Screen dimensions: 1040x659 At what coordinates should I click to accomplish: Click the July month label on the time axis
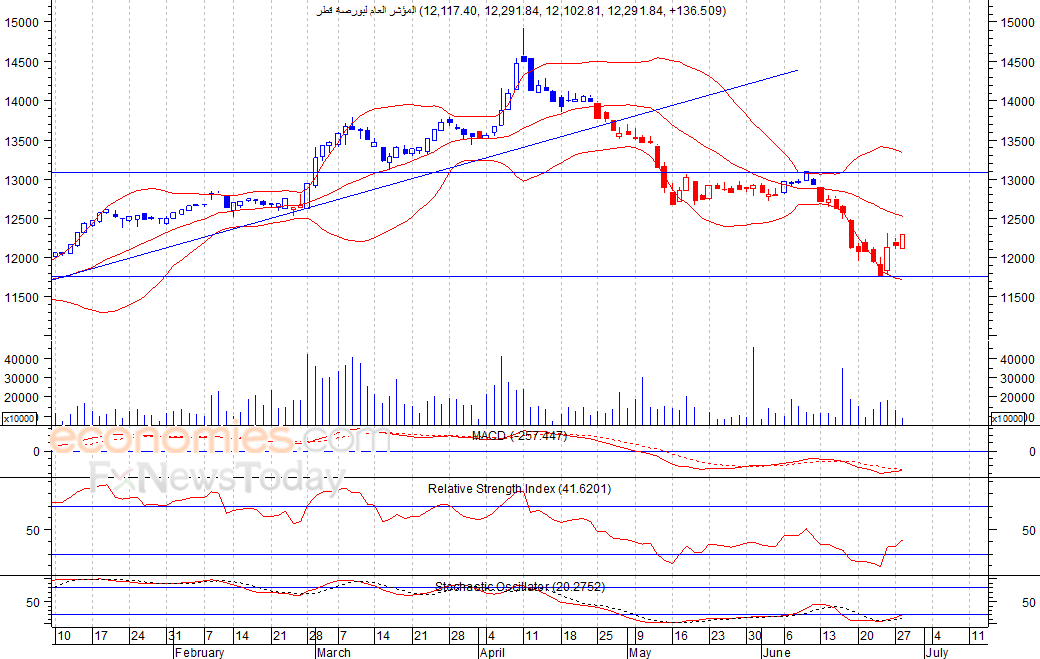(937, 652)
